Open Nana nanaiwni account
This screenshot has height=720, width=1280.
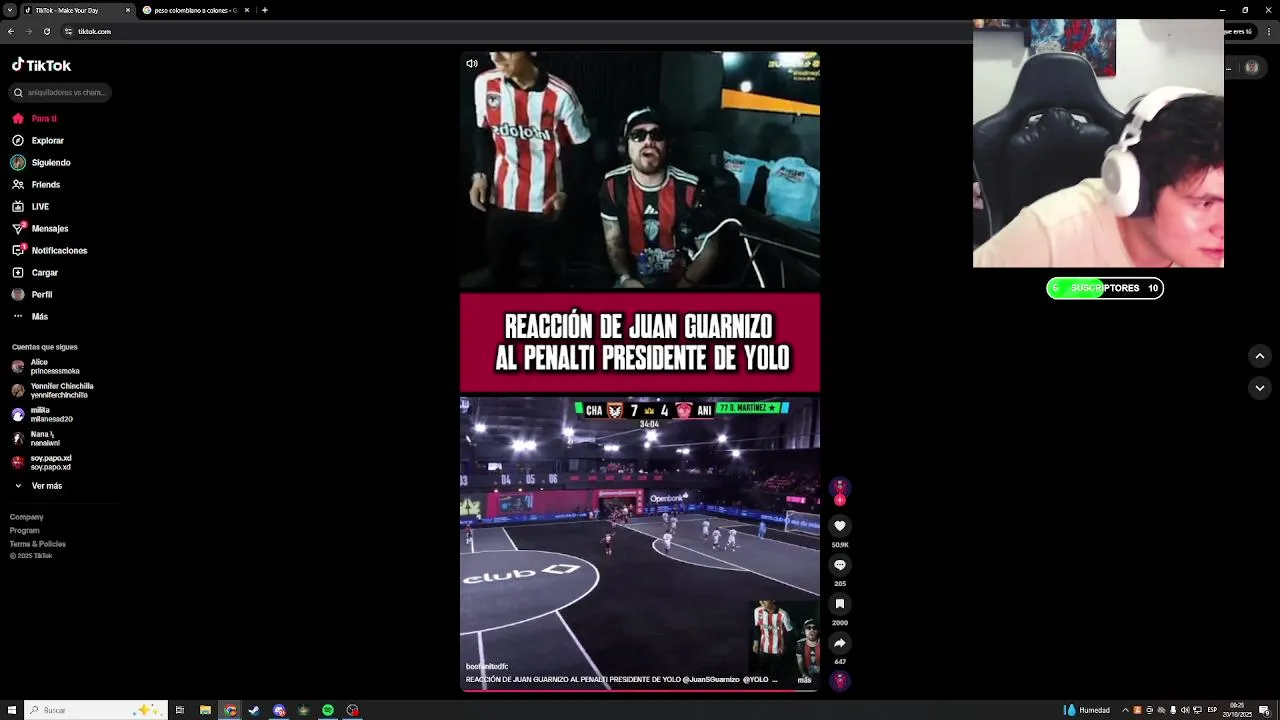point(36,439)
